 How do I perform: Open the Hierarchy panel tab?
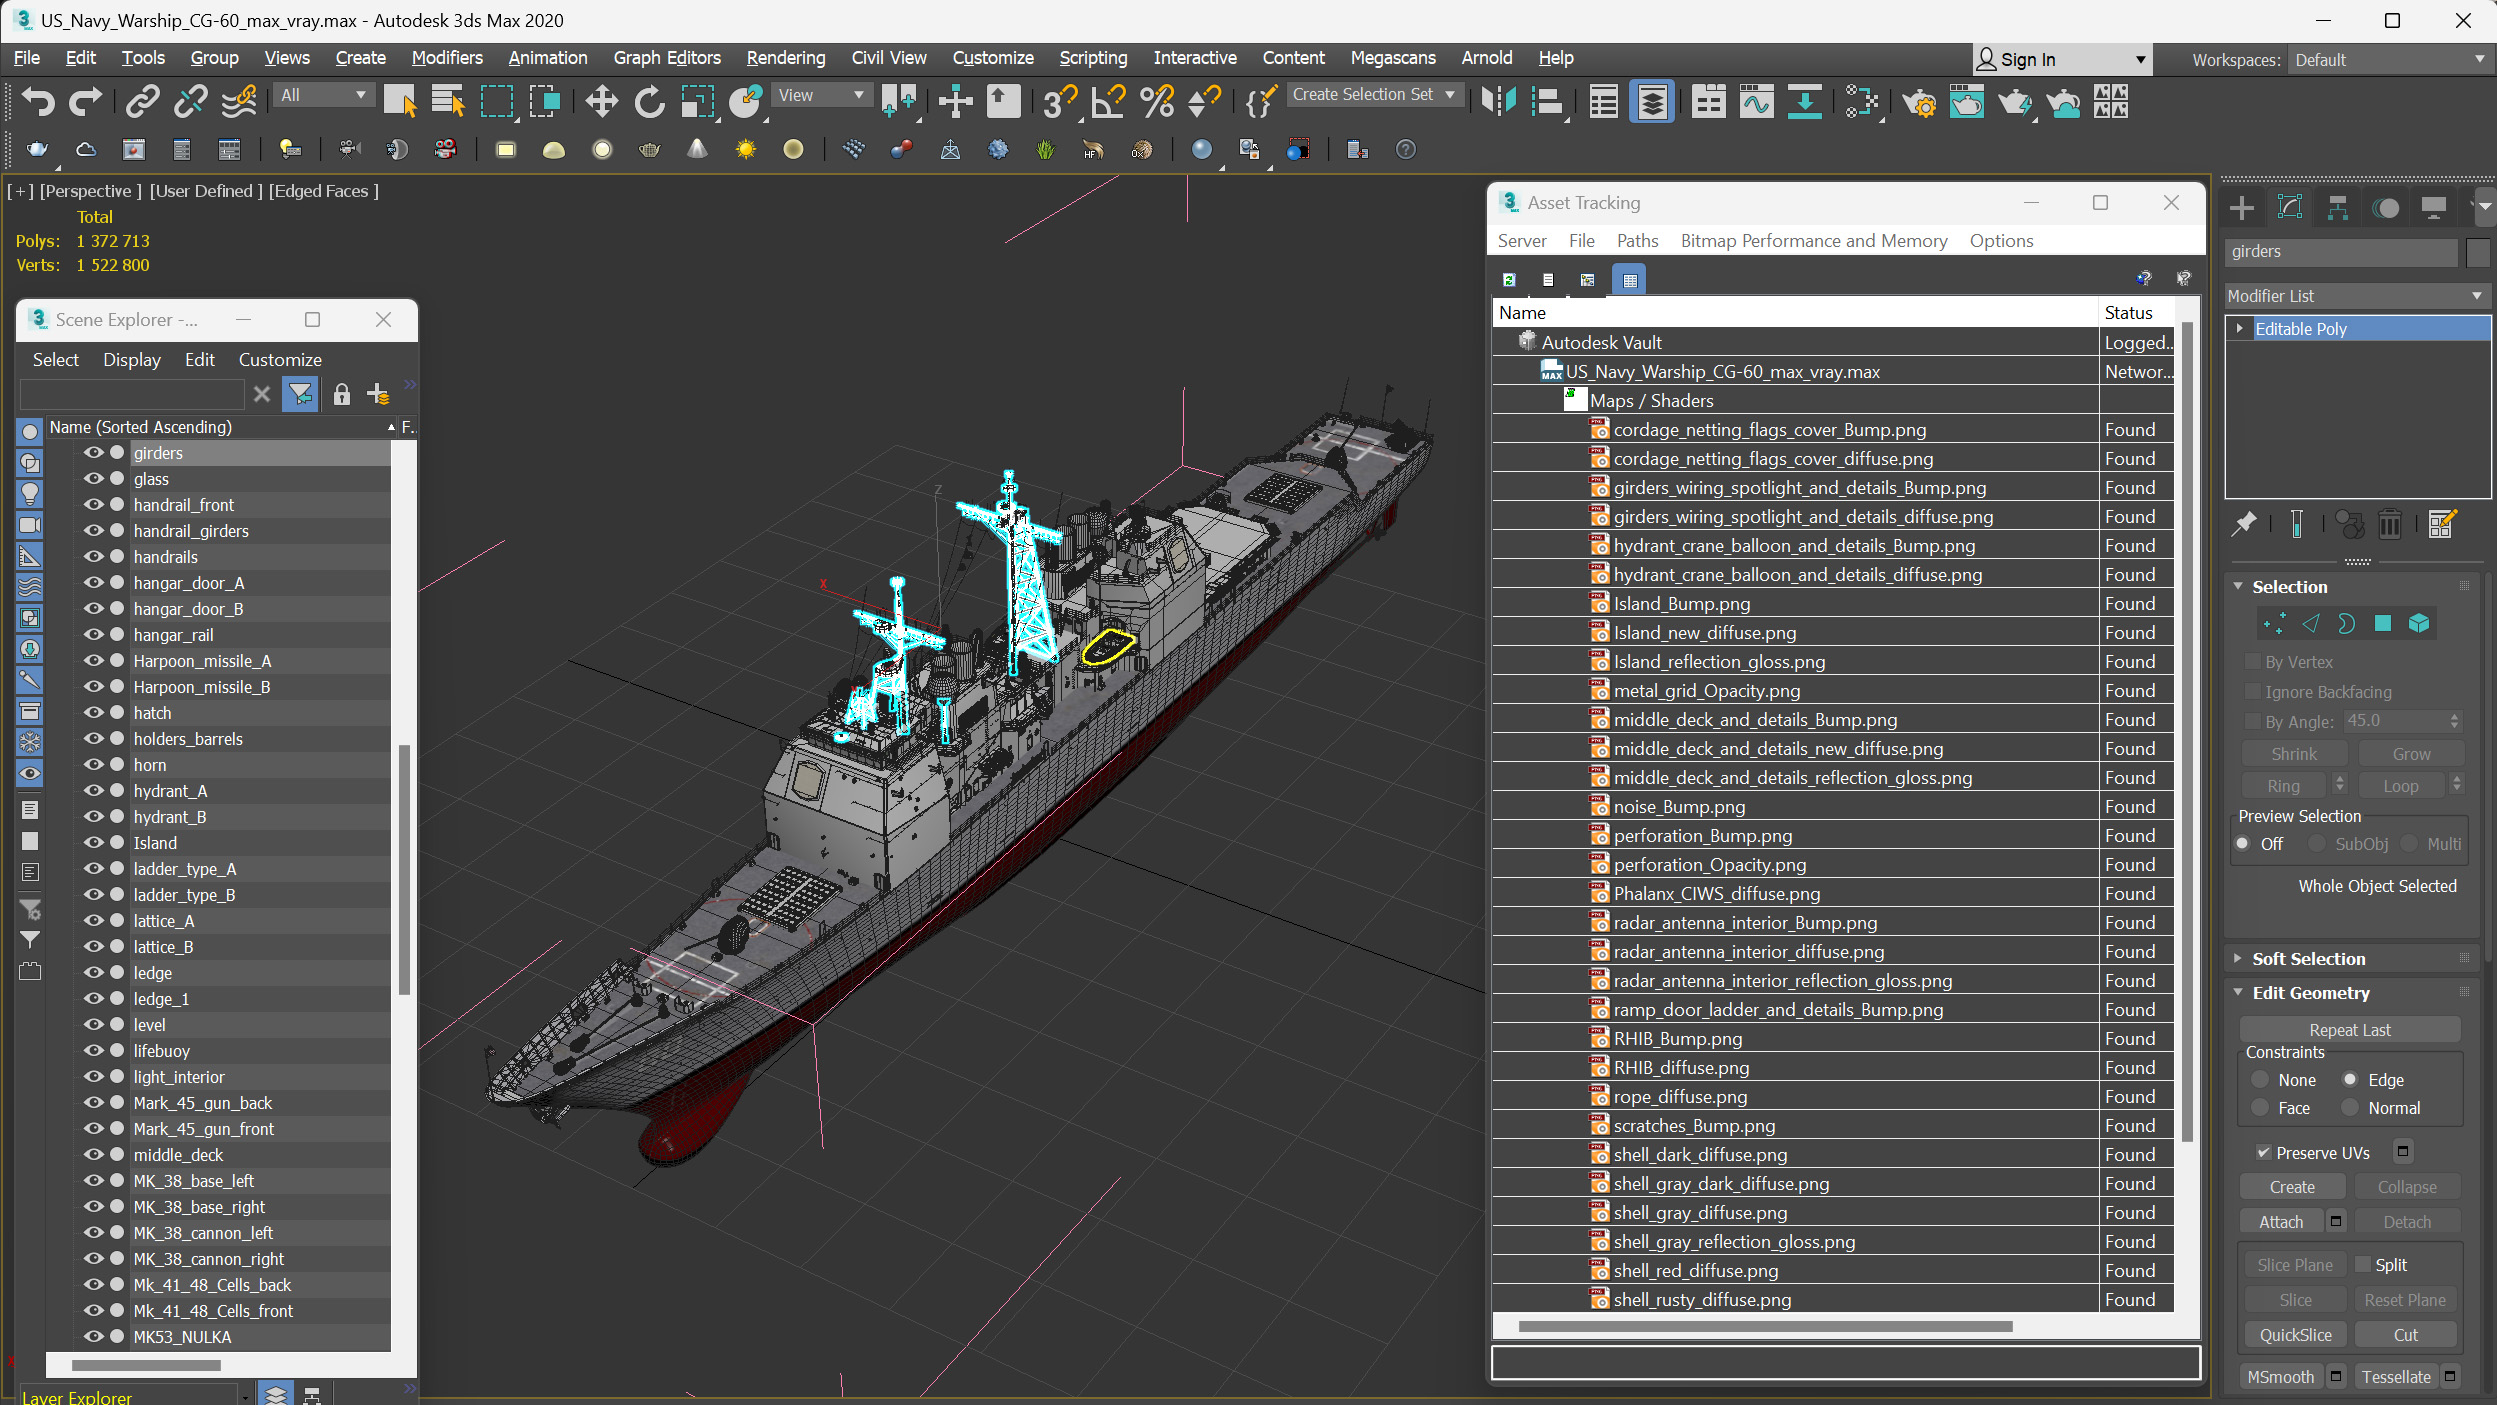coord(2337,207)
